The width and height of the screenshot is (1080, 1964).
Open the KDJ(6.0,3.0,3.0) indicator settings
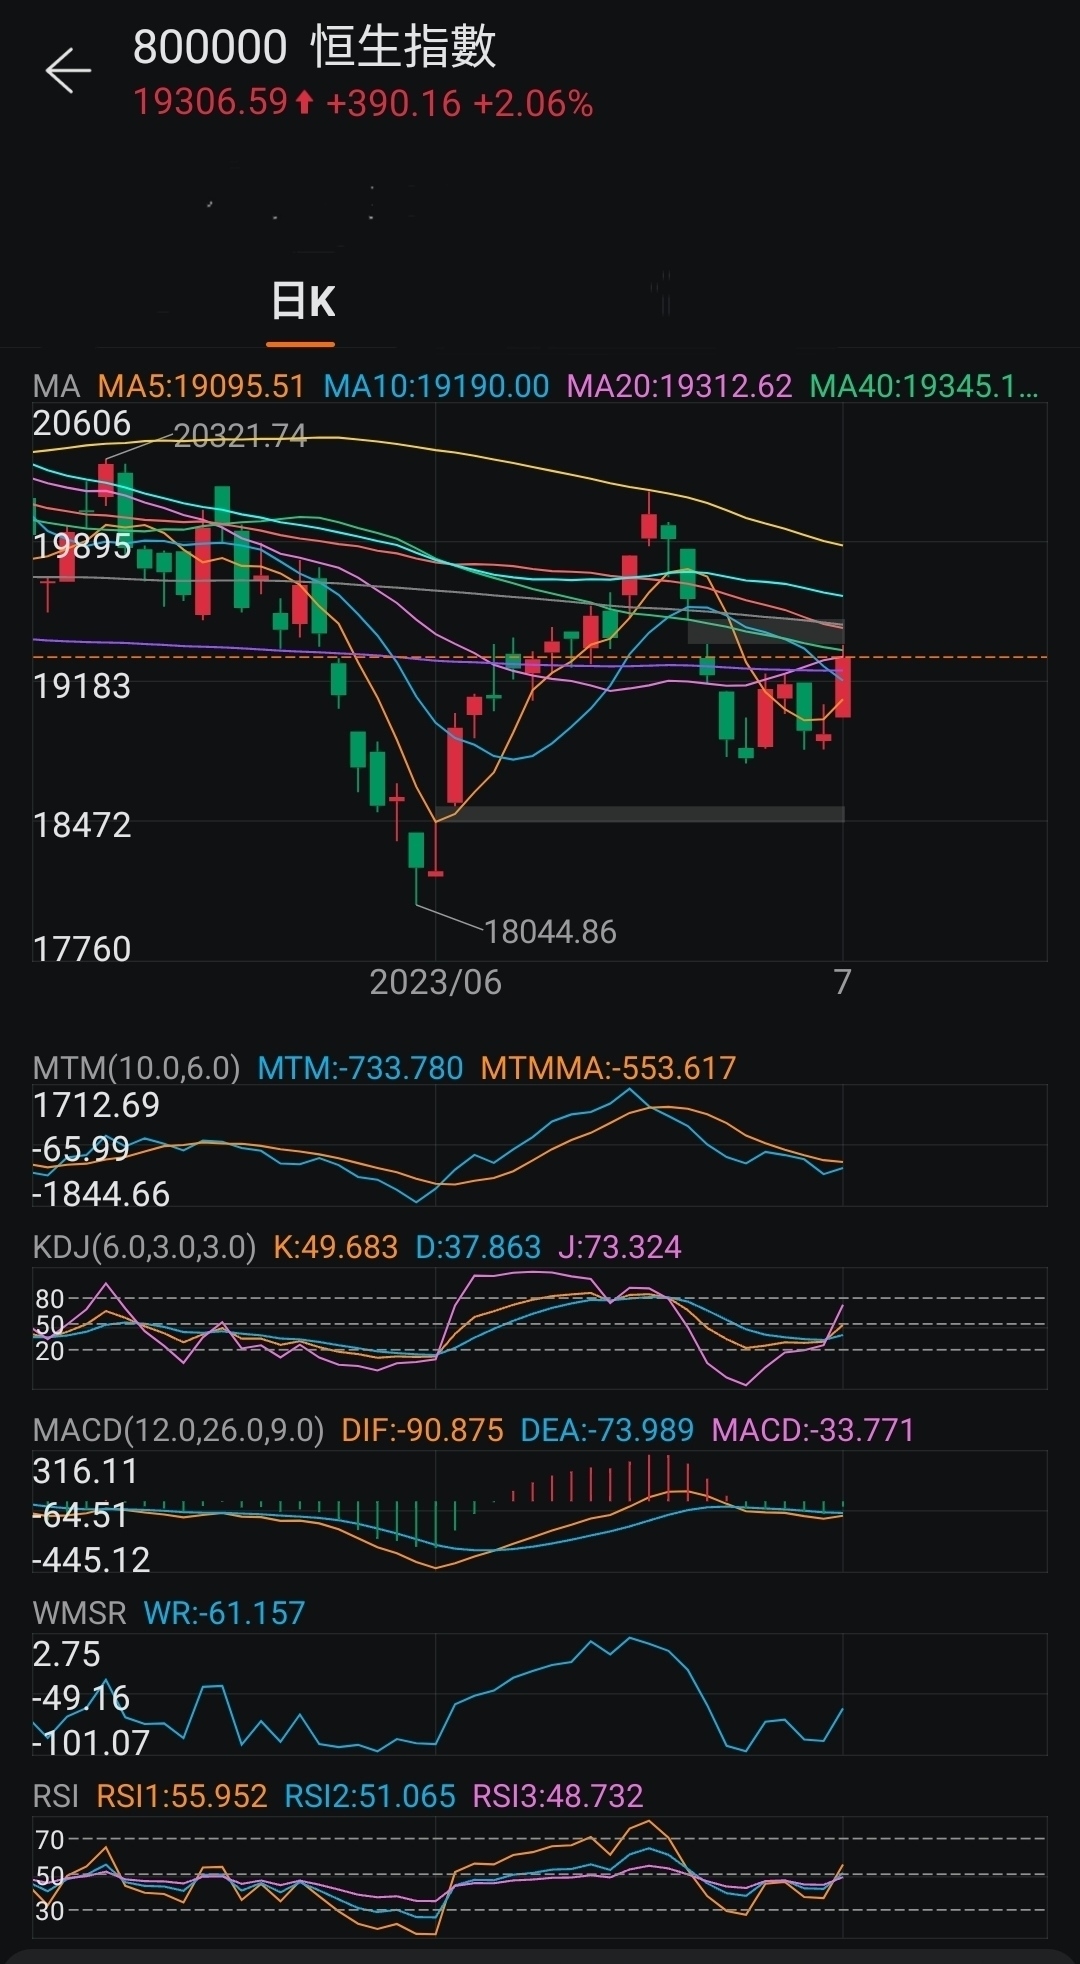[144, 1247]
